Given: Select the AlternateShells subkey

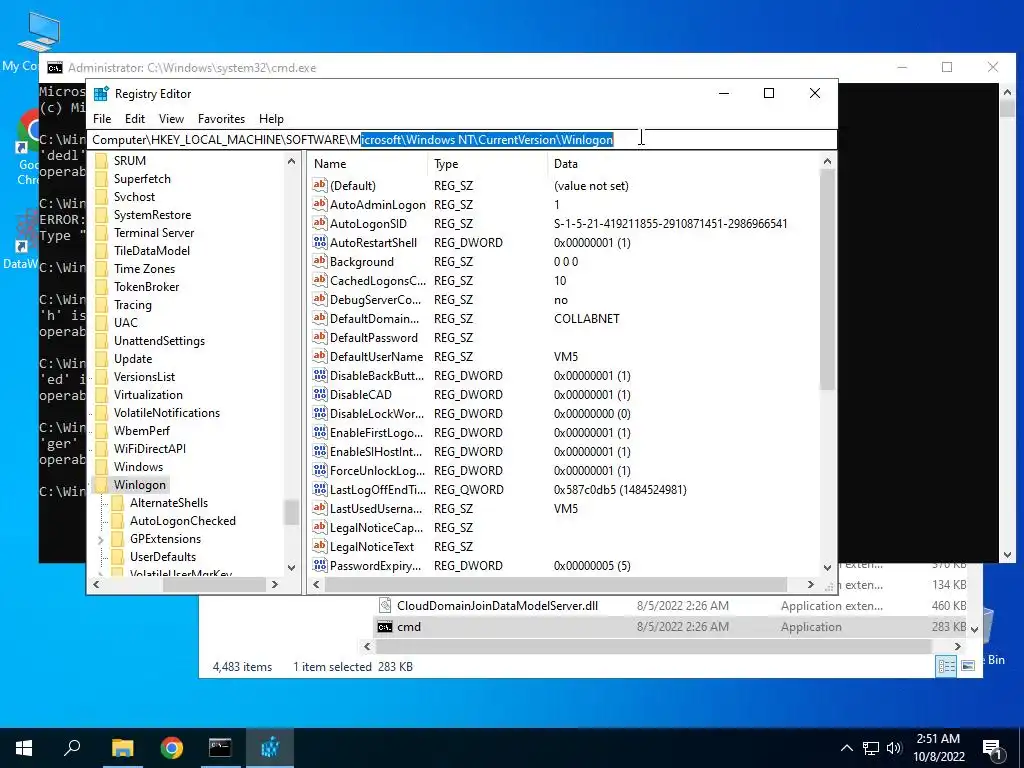Looking at the screenshot, I should point(168,503).
